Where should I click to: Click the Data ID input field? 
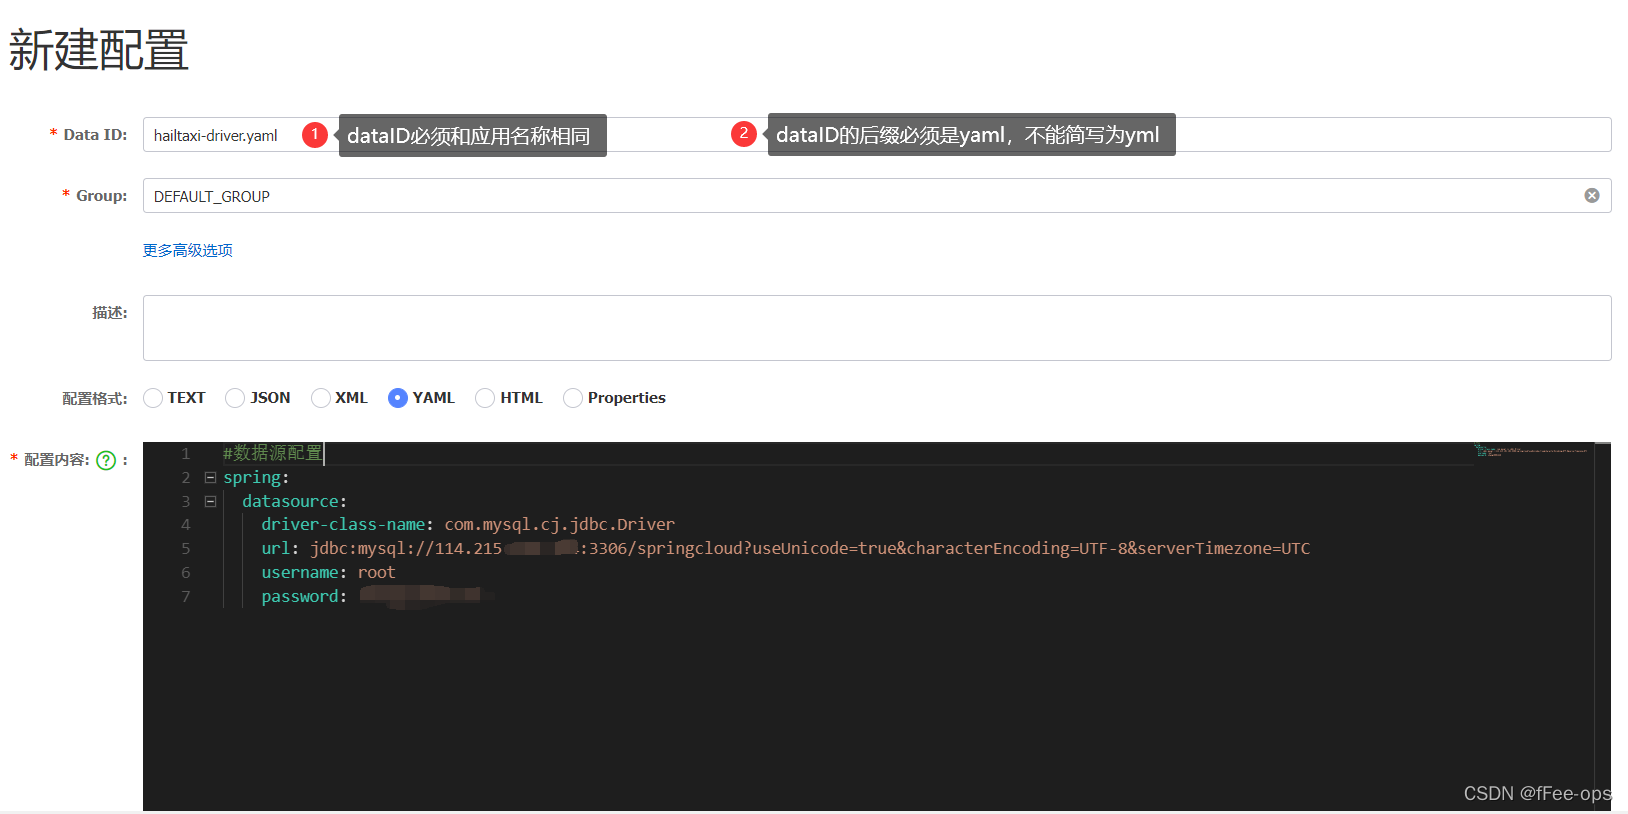[877, 135]
